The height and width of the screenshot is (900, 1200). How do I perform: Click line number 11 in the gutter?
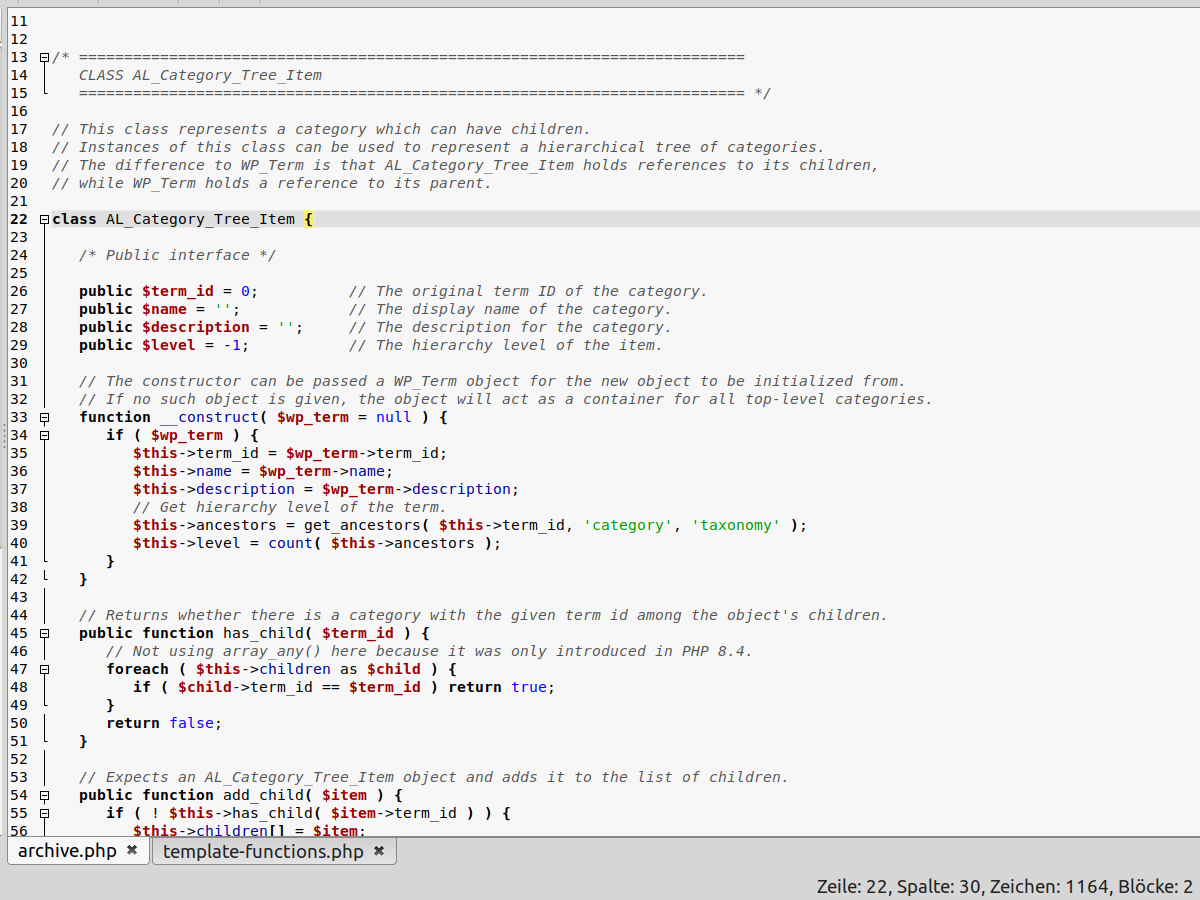[19, 21]
